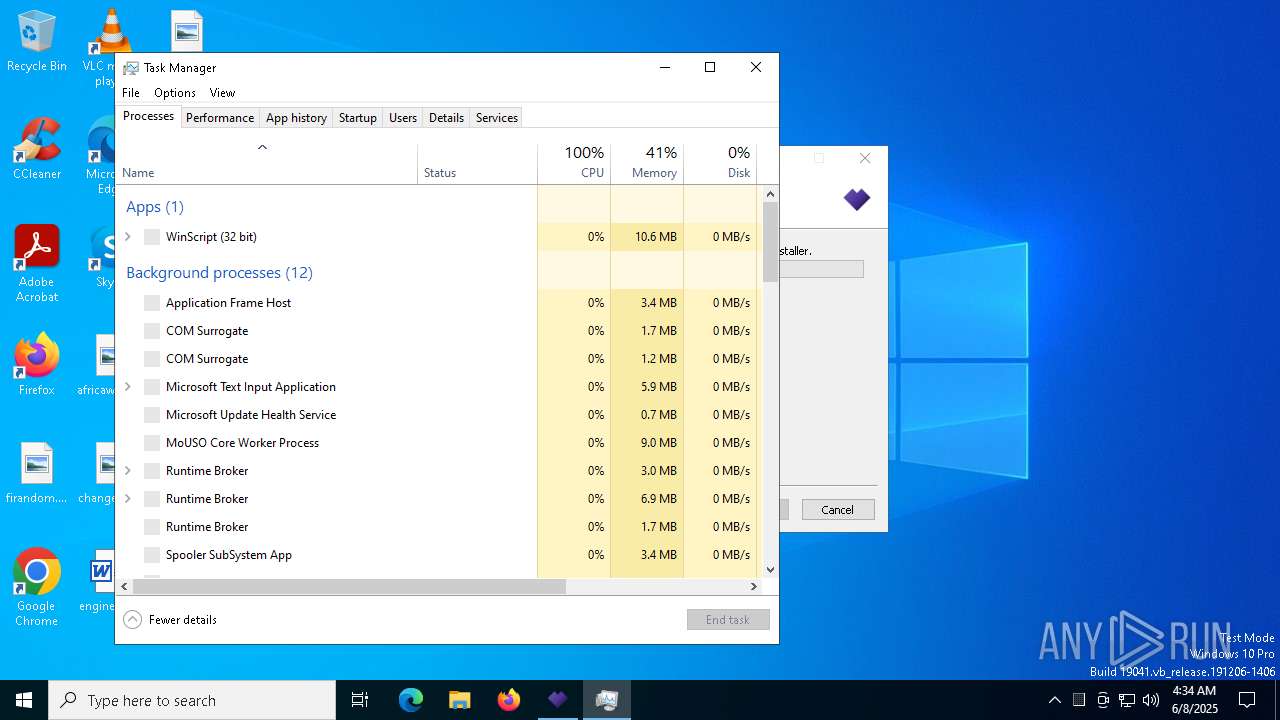Select the WinScript (32 bit) process icon
The image size is (1280, 720).
[152, 237]
